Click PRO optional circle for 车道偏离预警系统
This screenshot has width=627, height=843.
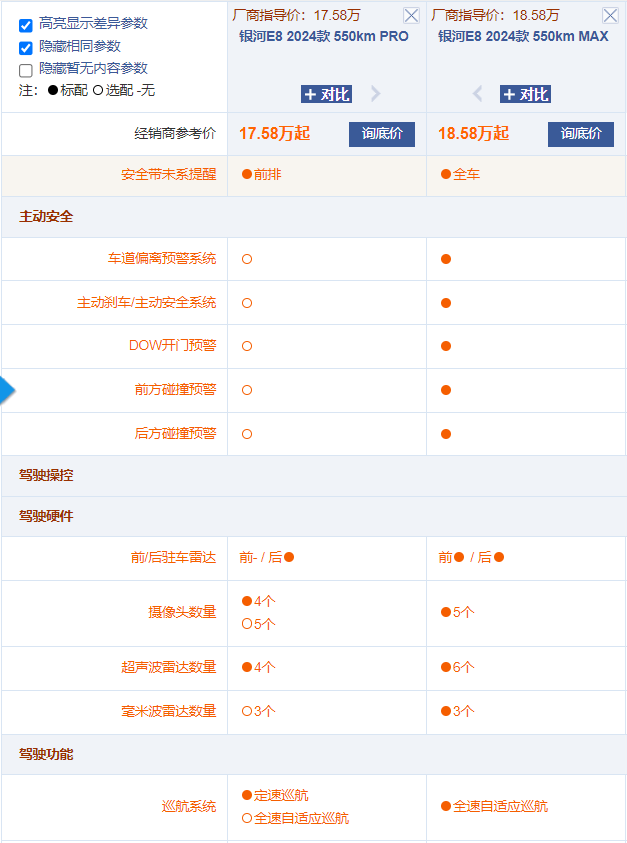247,259
